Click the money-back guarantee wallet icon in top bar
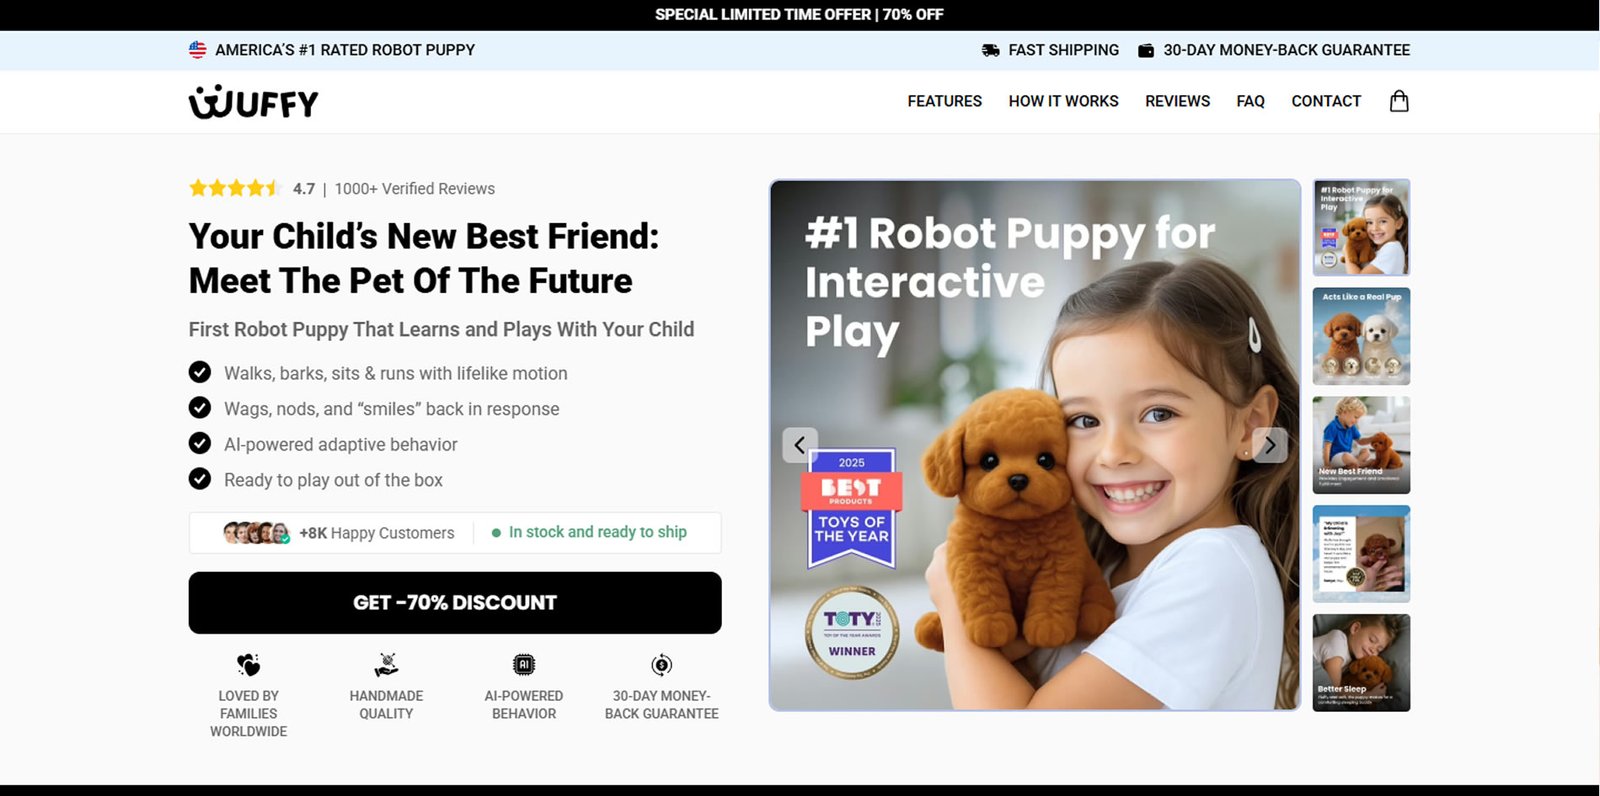 click(x=1146, y=50)
